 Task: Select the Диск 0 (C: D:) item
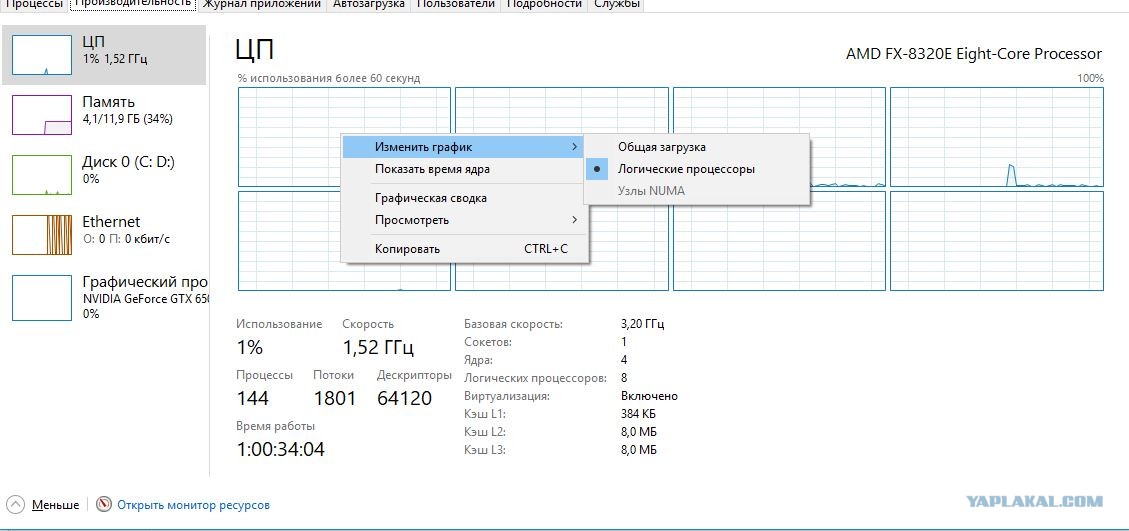104,175
